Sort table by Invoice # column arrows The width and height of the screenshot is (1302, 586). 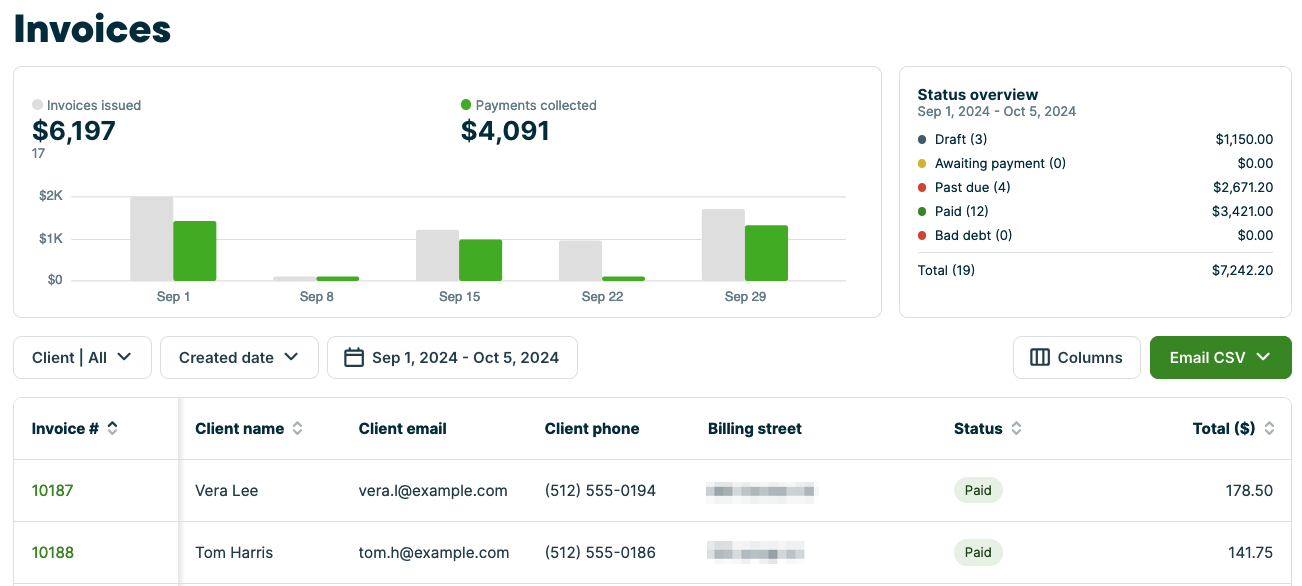point(113,428)
